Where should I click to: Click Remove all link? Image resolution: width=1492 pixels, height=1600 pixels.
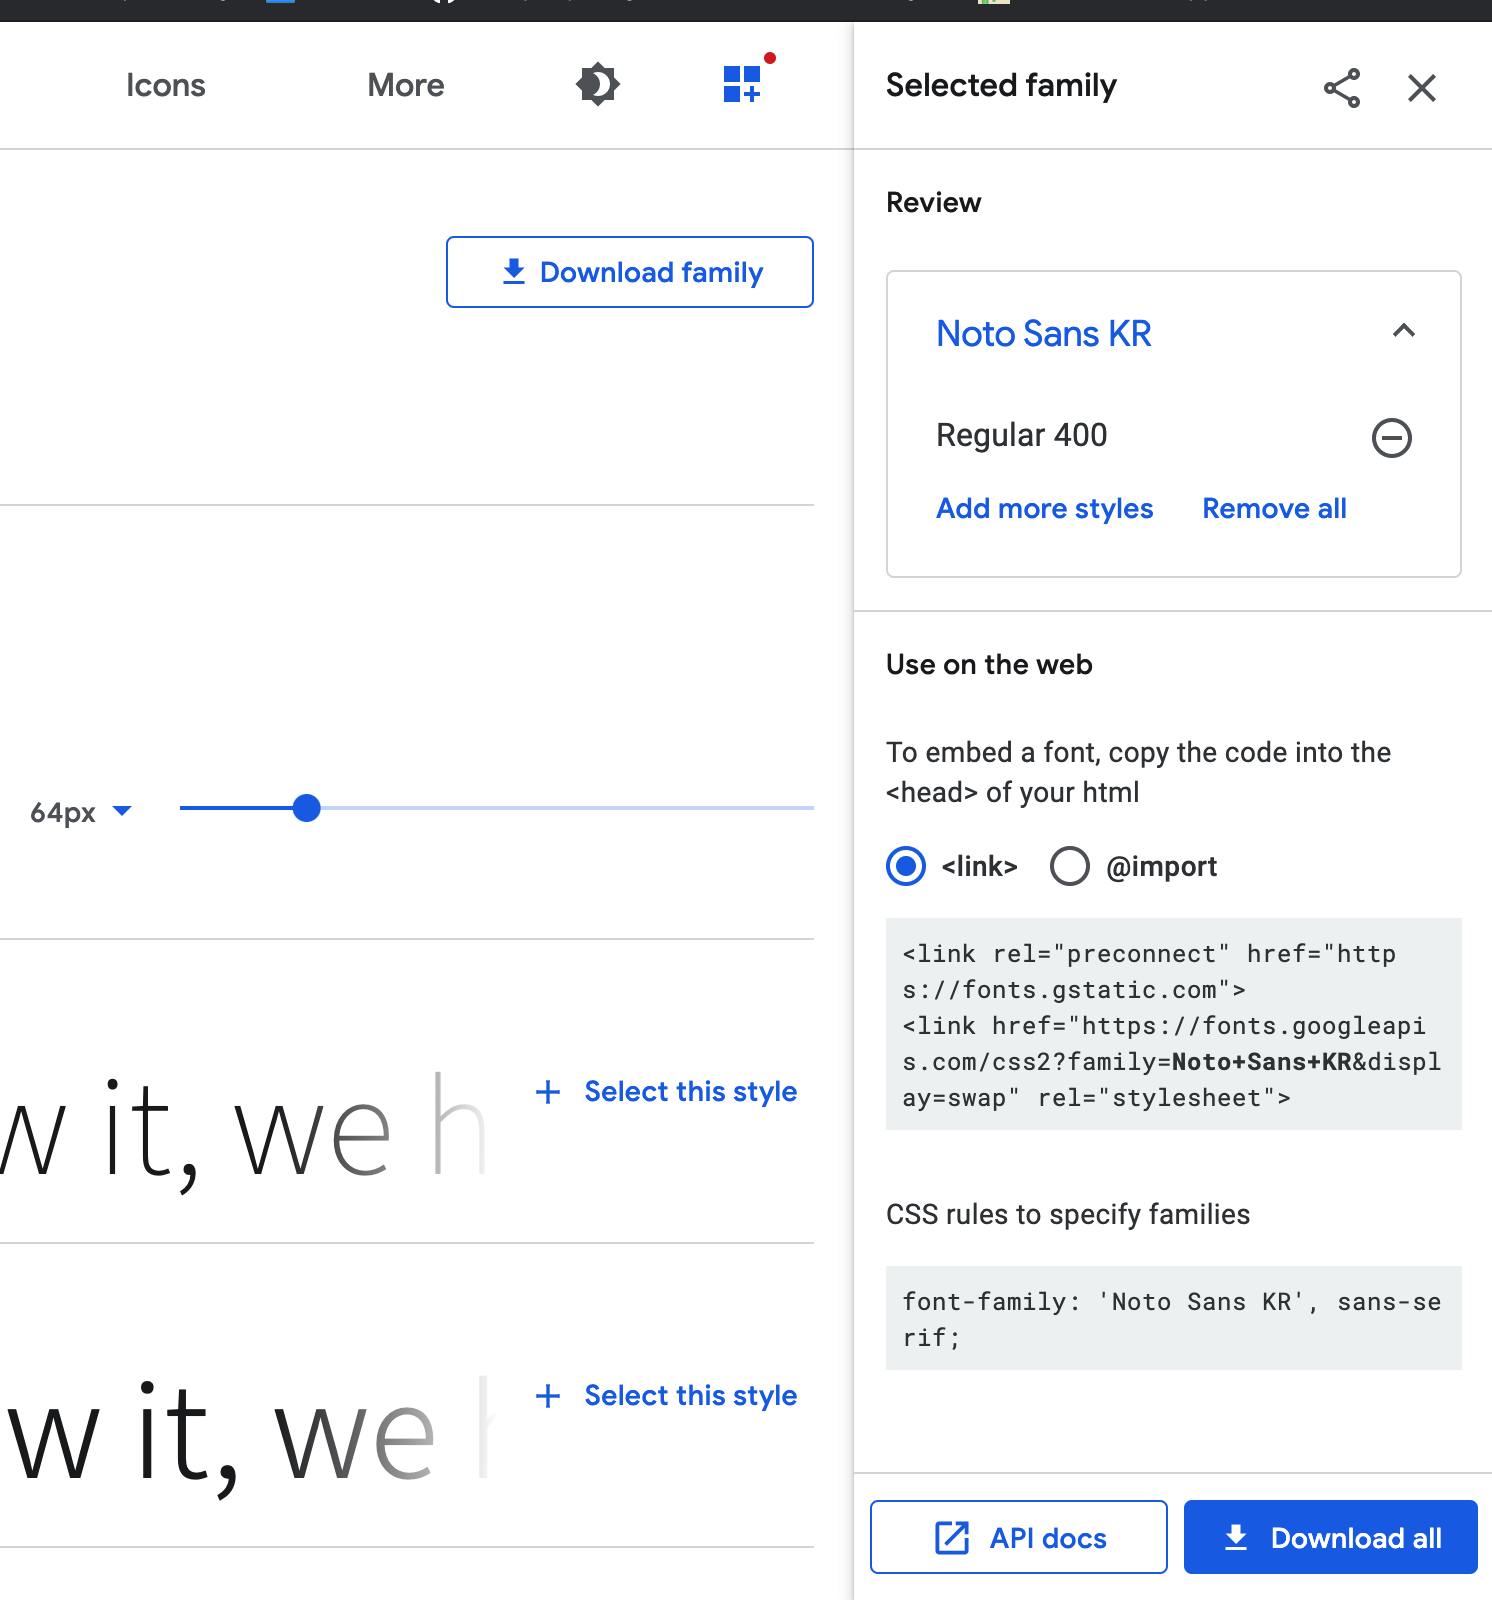(1274, 509)
